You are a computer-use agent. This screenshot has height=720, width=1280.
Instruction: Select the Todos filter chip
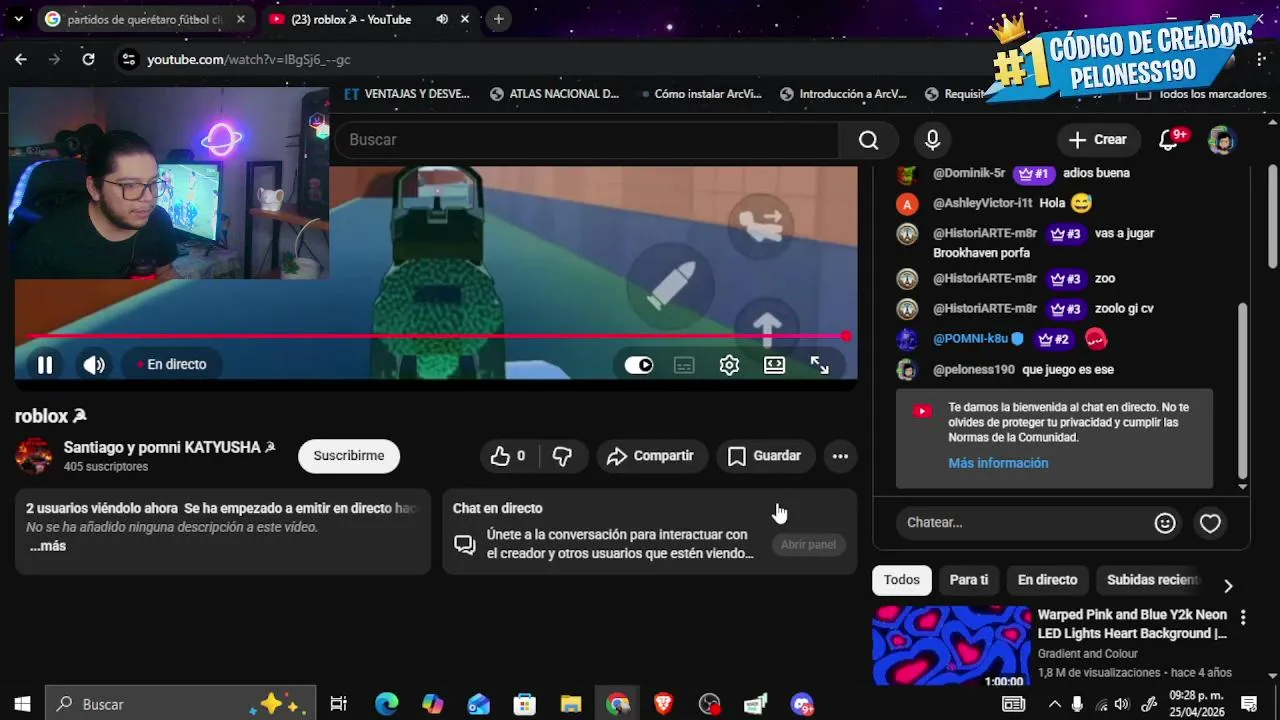901,580
